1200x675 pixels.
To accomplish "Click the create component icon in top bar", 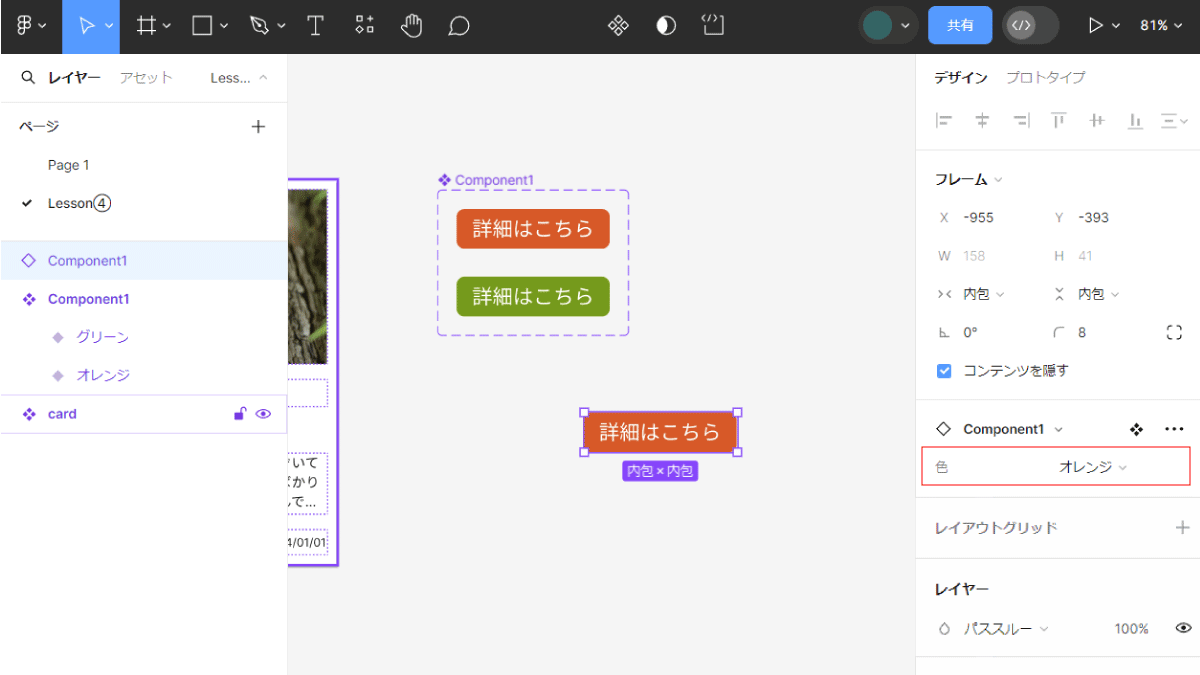I will pos(618,26).
